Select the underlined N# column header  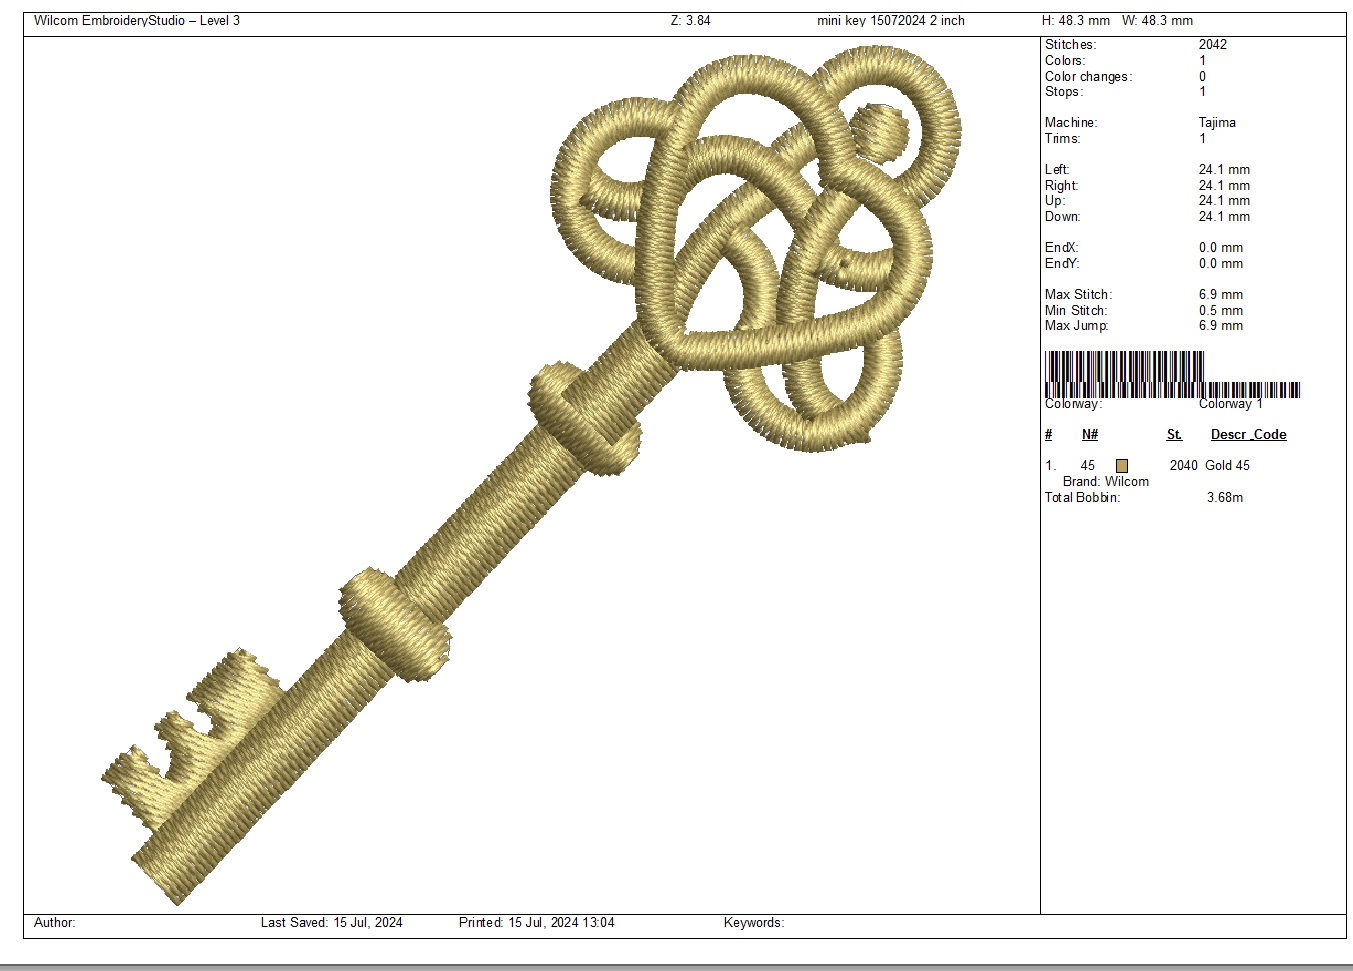[1090, 435]
